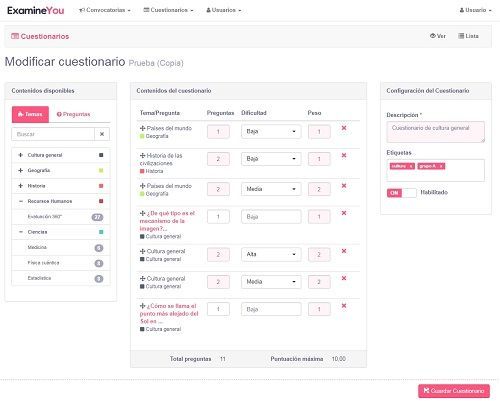The image size is (500, 401).
Task: Click the Etiquetas tags input box
Action: 436,170
